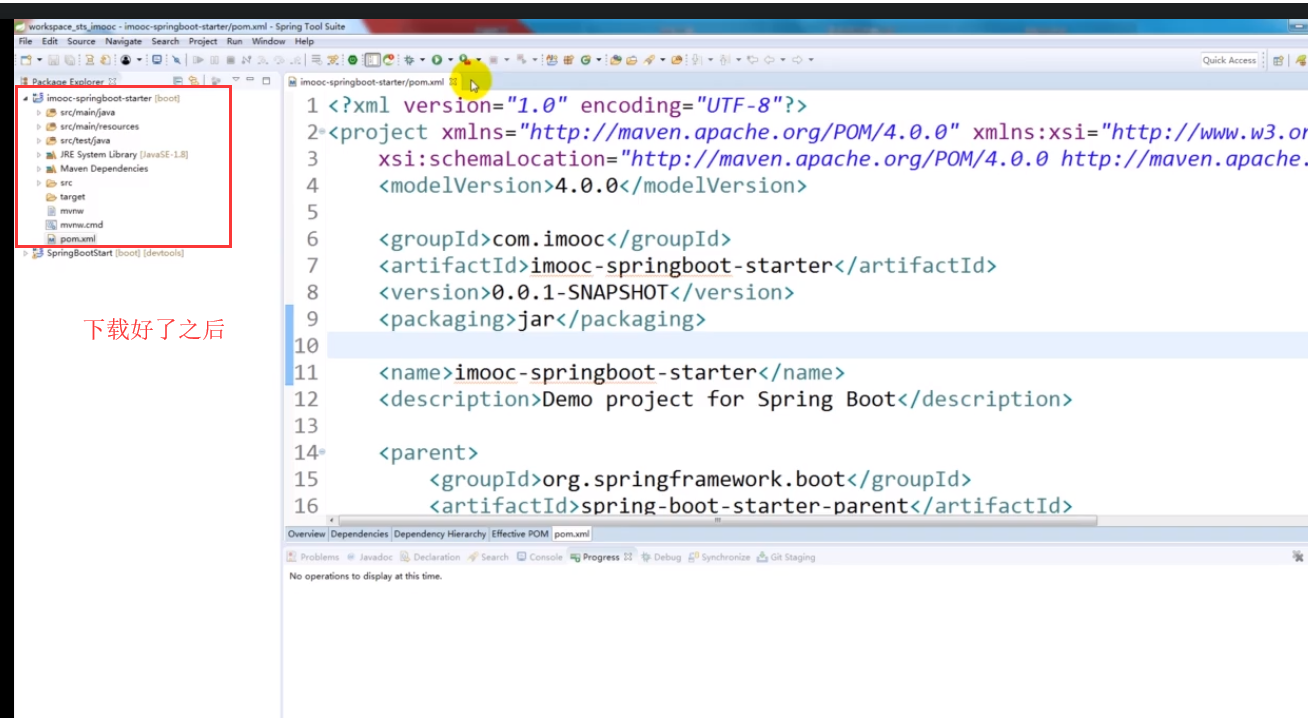Open the Forward history dropdown arrow
Viewport: 1308px width, 718px height.
tap(810, 60)
